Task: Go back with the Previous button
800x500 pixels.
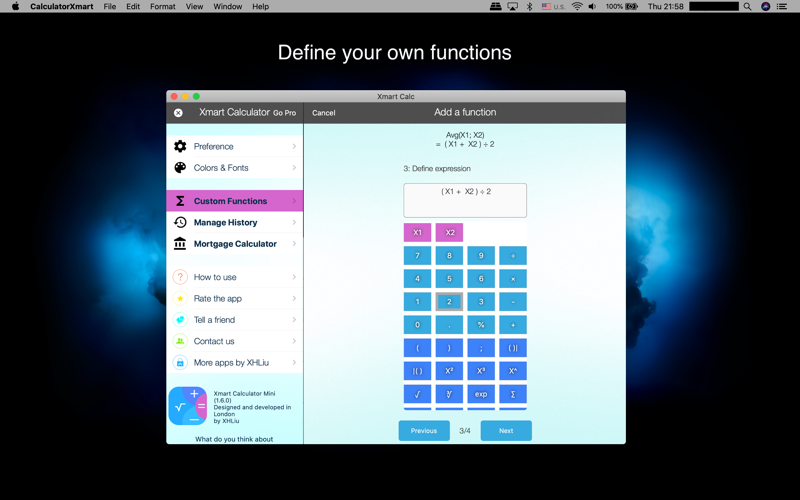Action: pos(424,431)
